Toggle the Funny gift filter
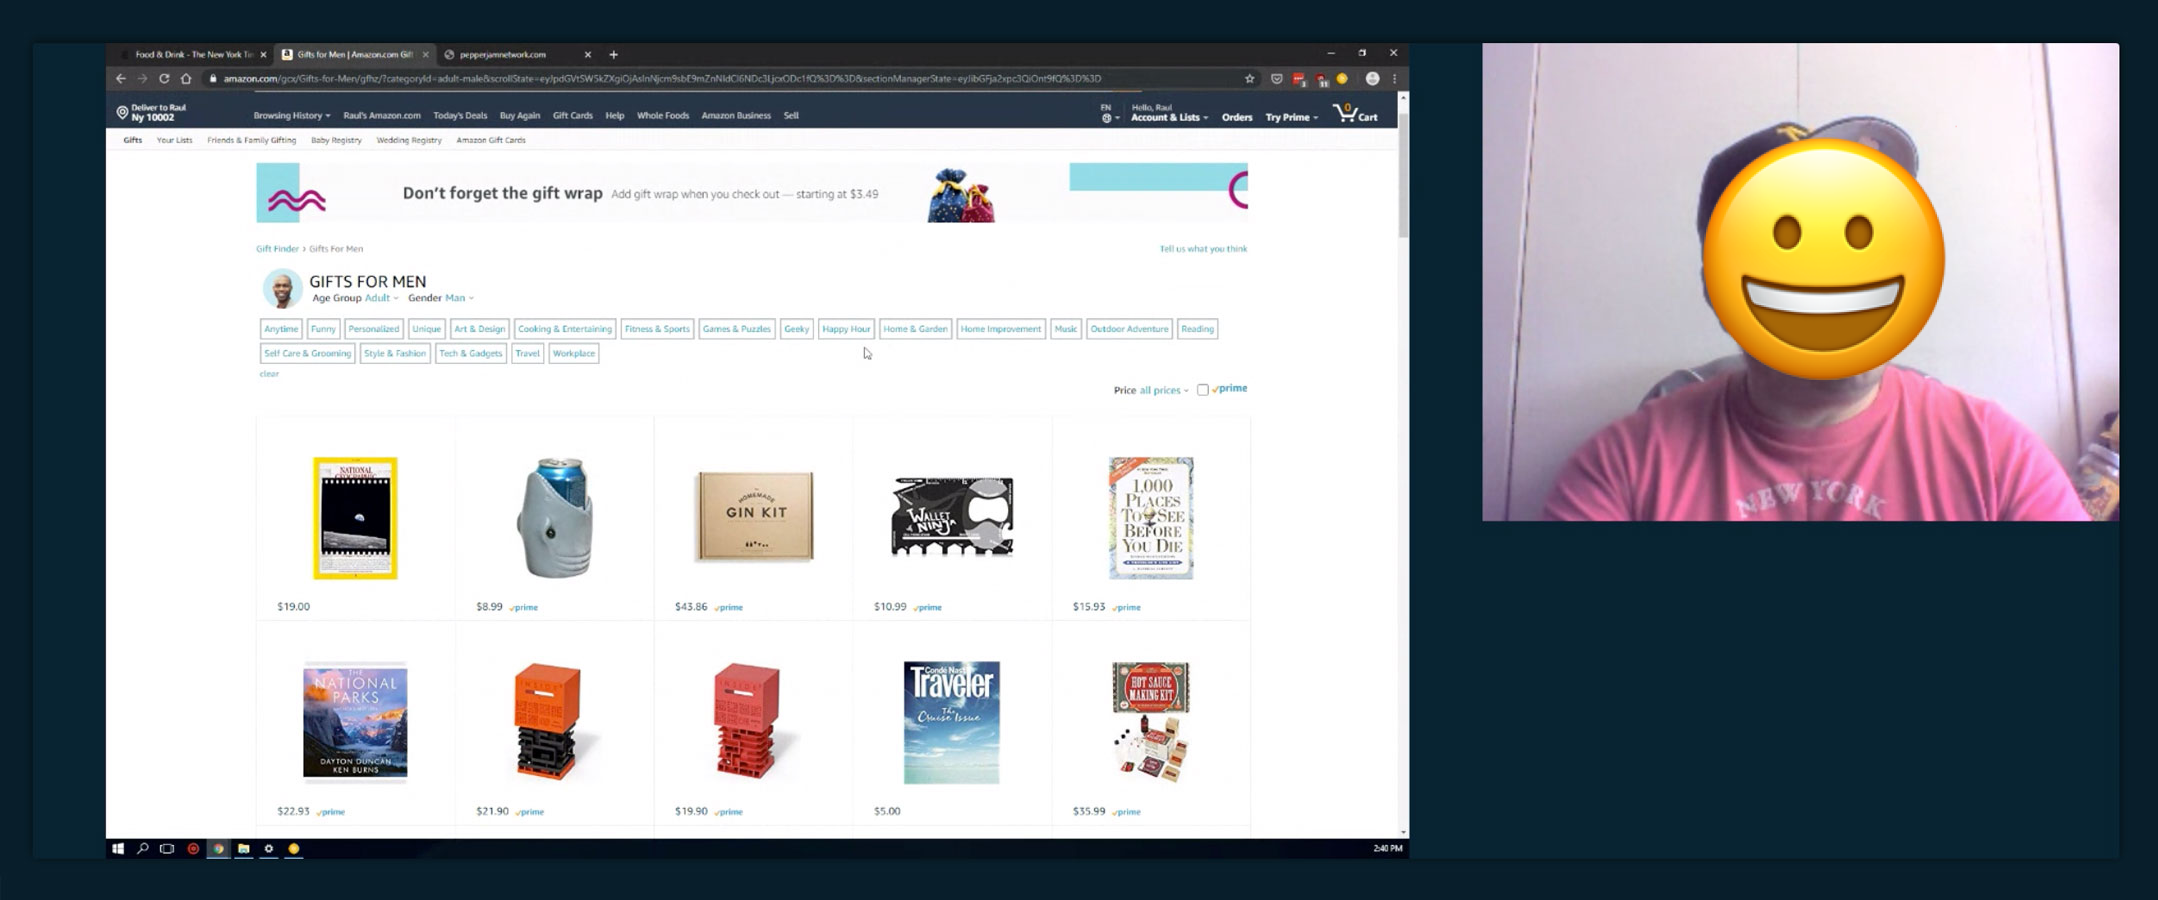This screenshot has height=900, width=2158. pos(323,329)
